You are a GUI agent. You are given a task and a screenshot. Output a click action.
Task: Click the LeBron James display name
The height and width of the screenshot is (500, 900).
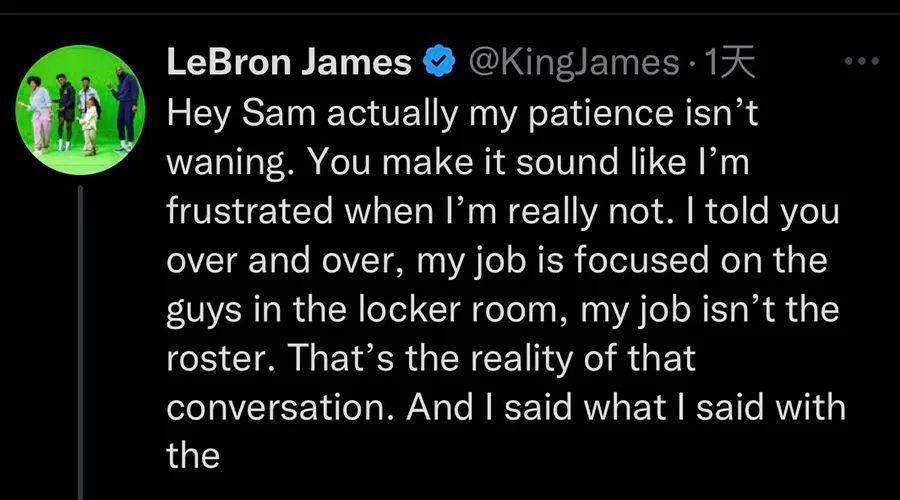pyautogui.click(x=289, y=64)
